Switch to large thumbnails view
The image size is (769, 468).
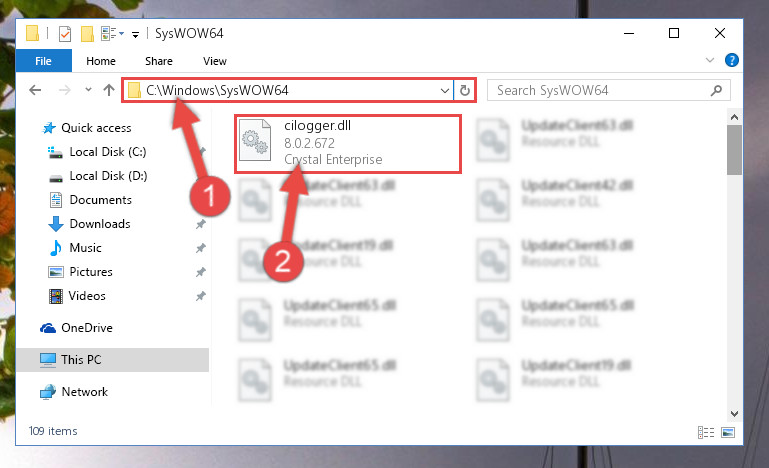pyautogui.click(x=728, y=432)
